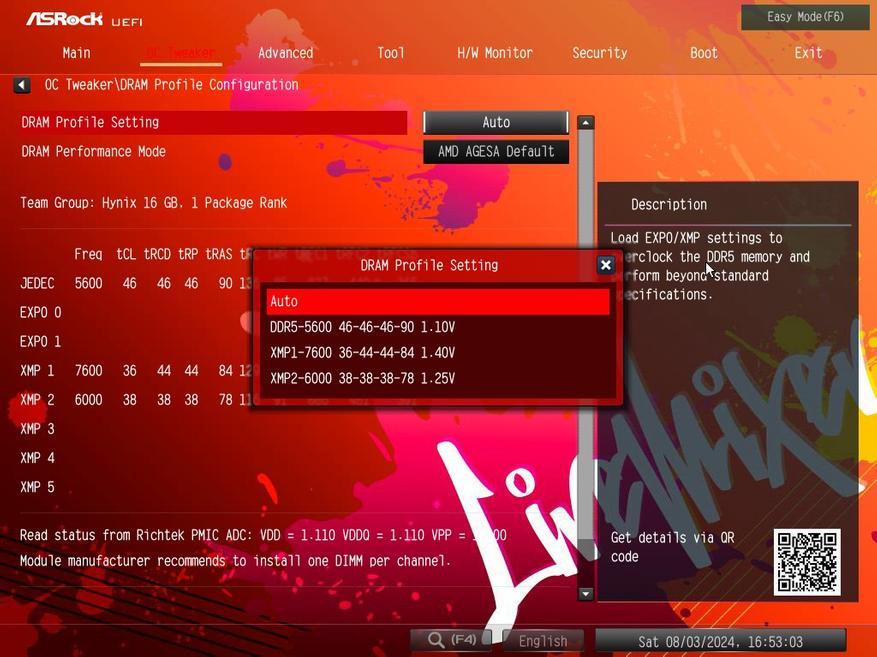Switch to the OC Tweaker tab

[181, 53]
